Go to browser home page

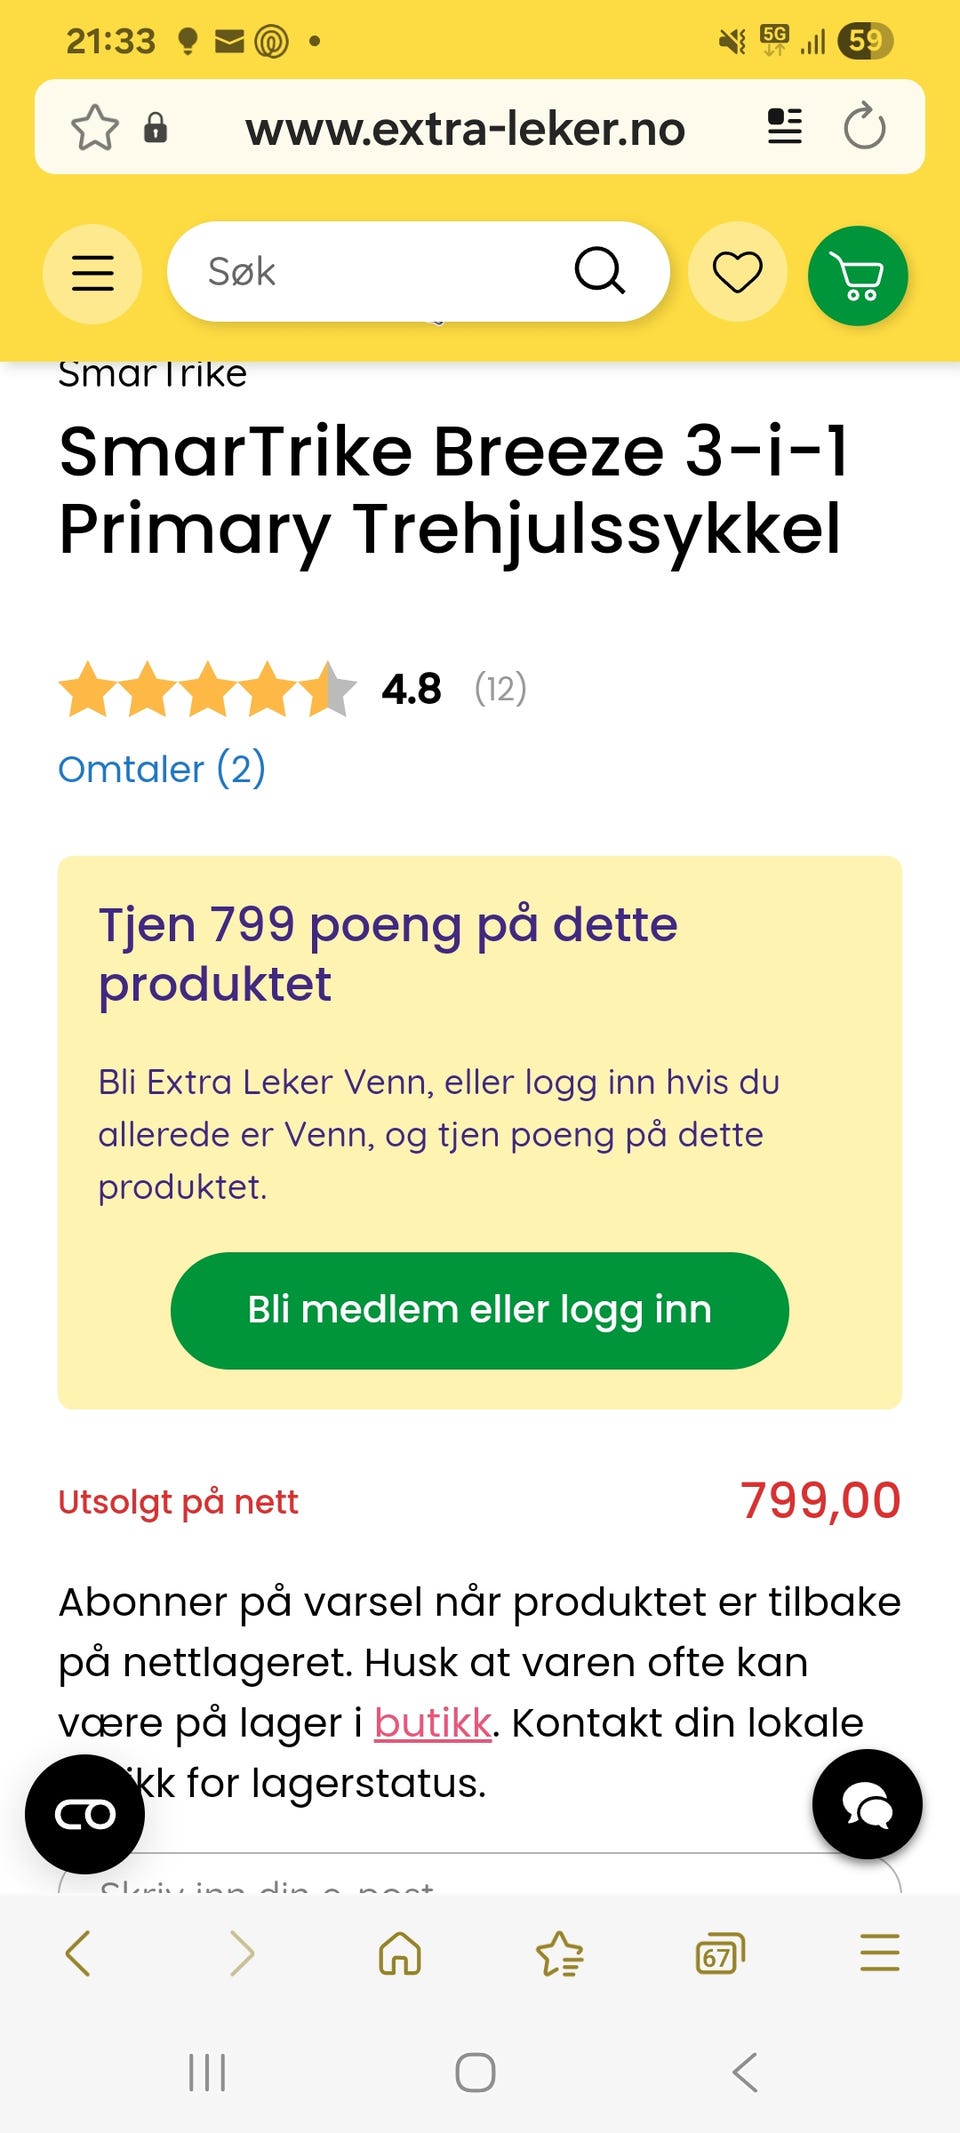400,1953
